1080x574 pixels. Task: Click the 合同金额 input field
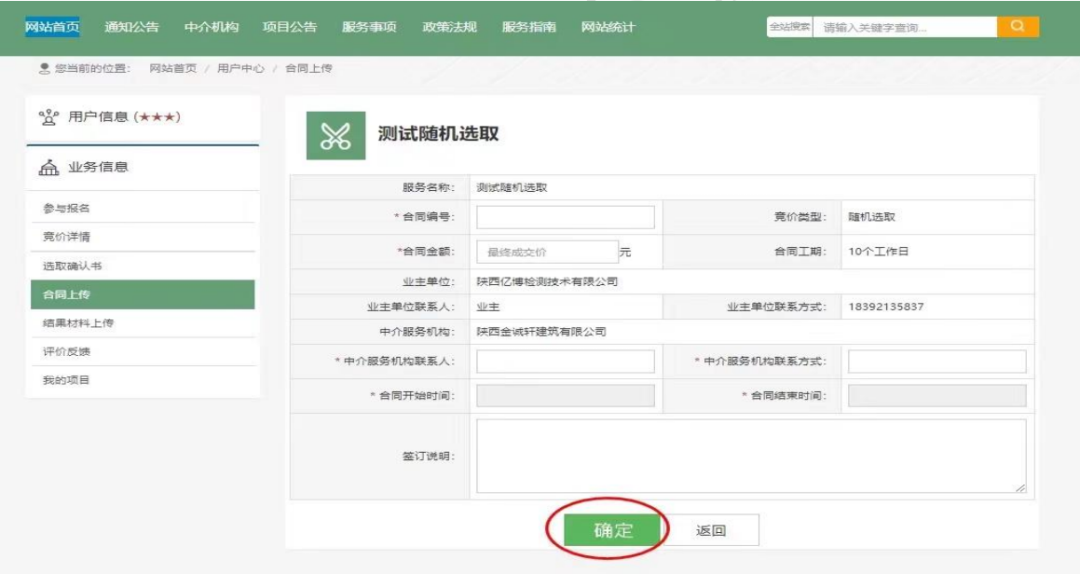(548, 252)
